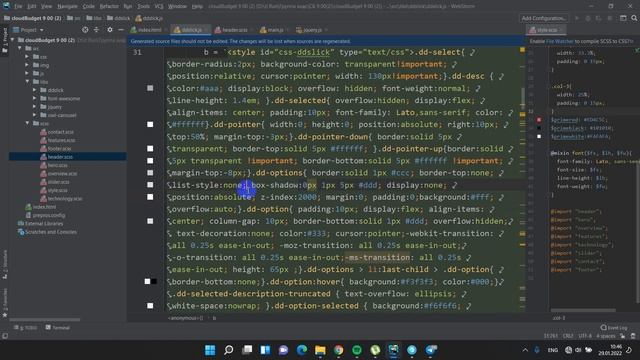This screenshot has width=640, height=360.
Task: Select header.scss in project tree
Action: pos(56,157)
